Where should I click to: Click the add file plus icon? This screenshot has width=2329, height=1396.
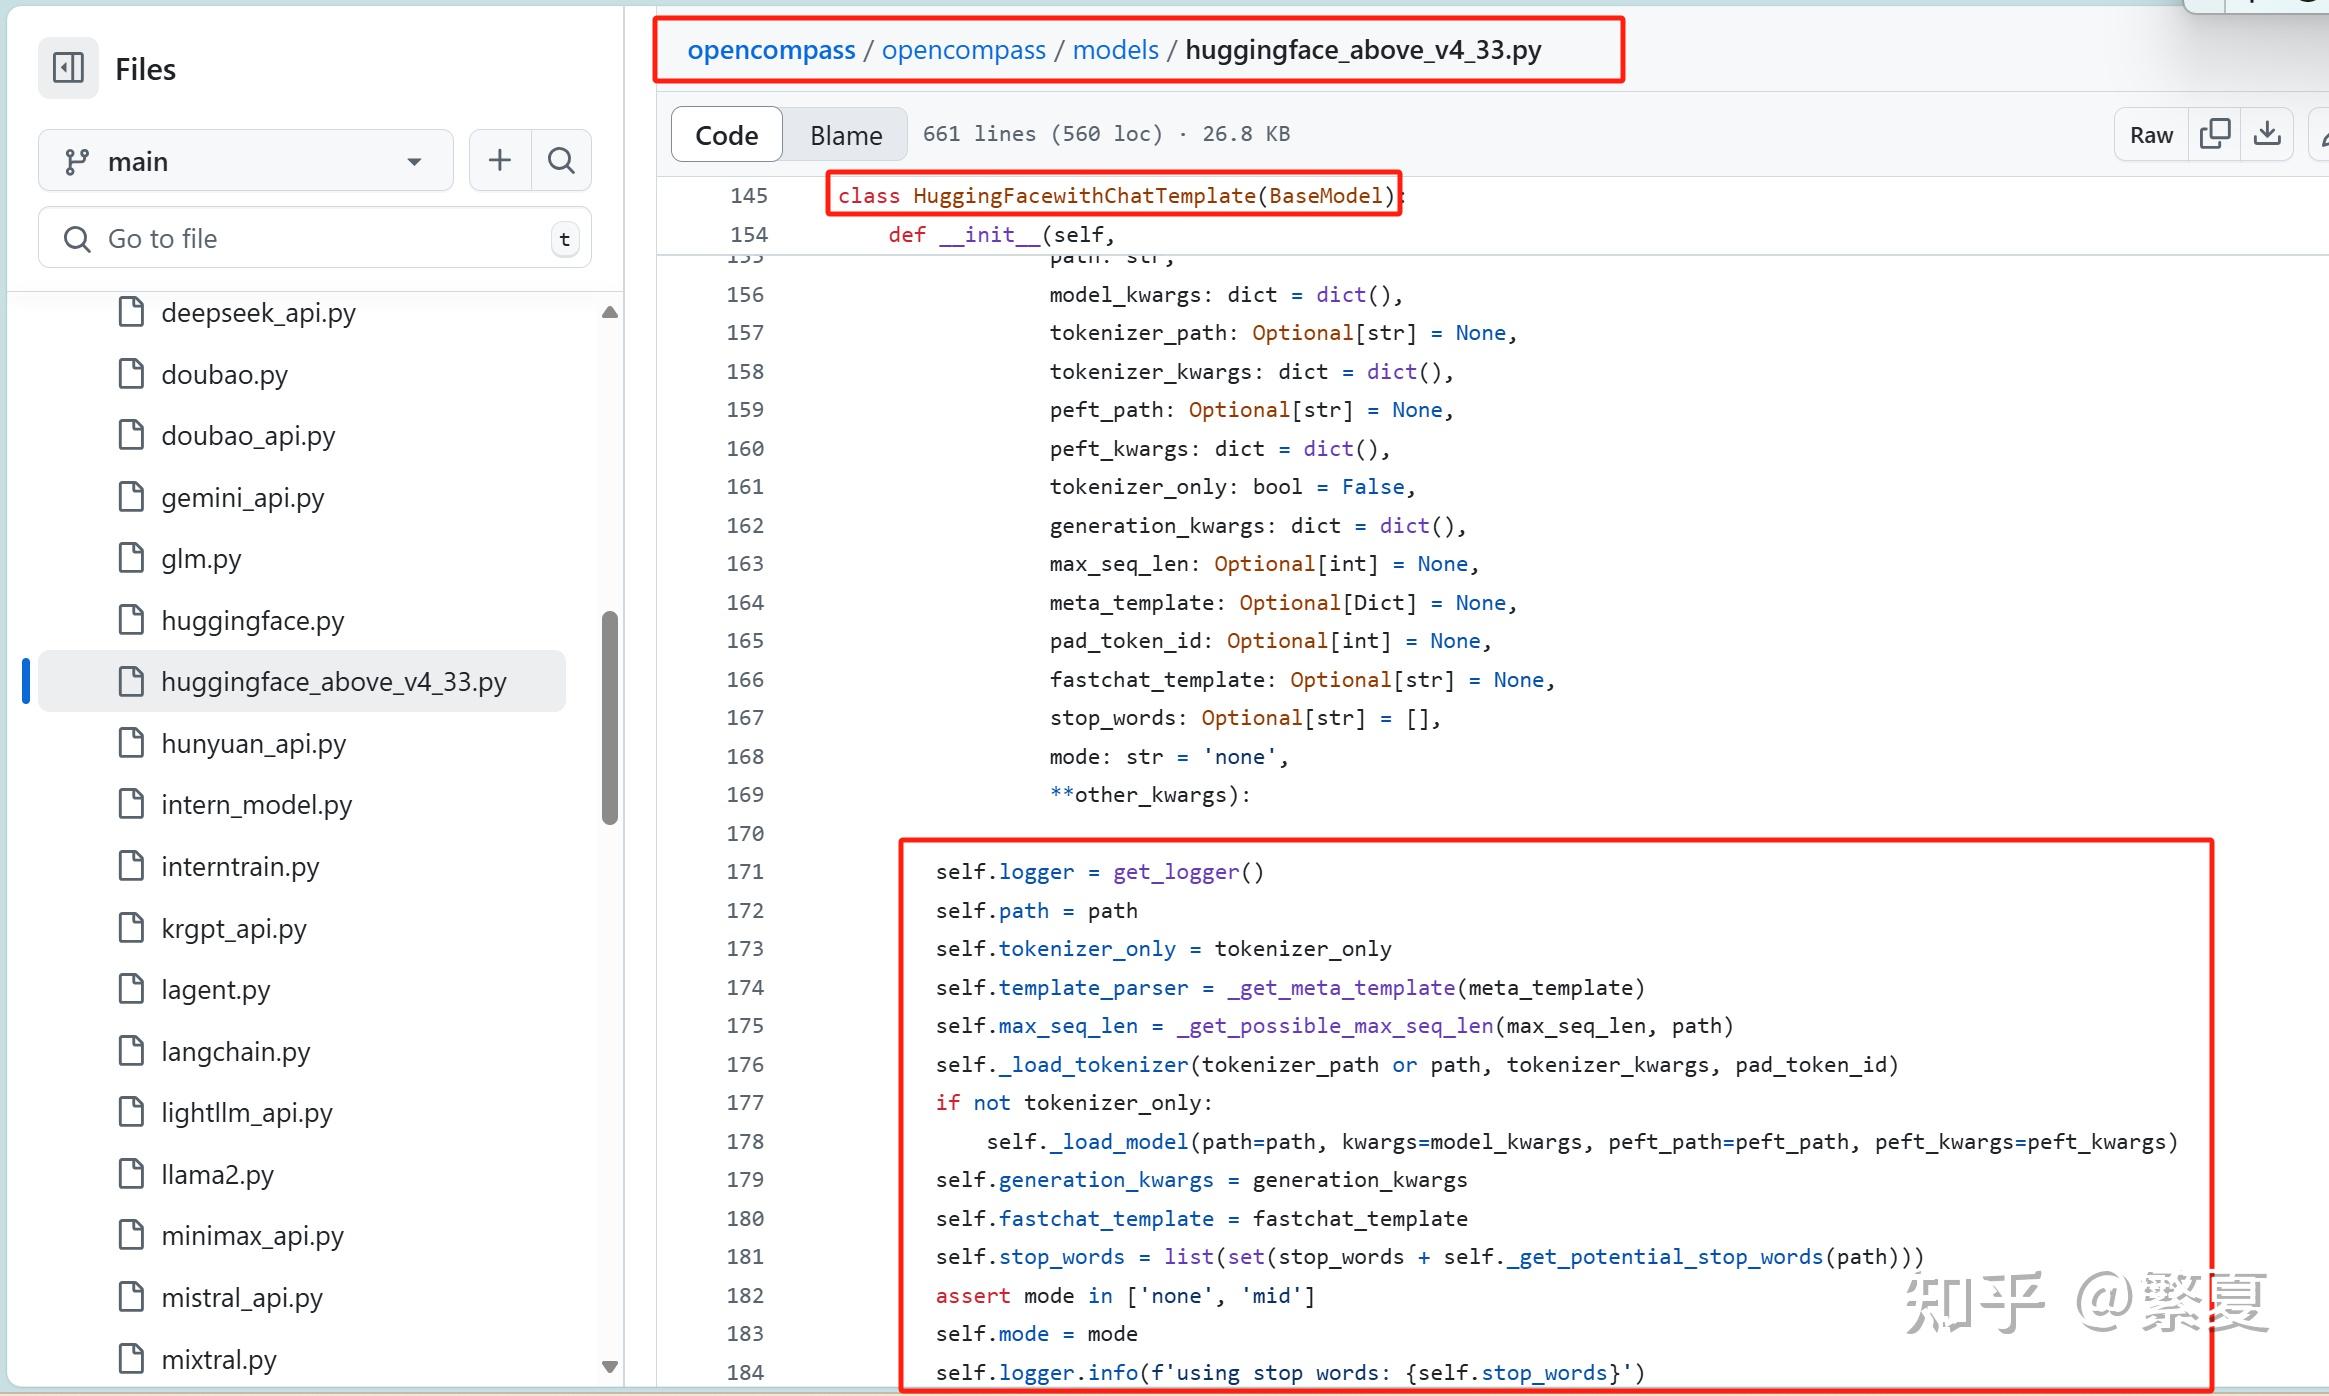[499, 160]
